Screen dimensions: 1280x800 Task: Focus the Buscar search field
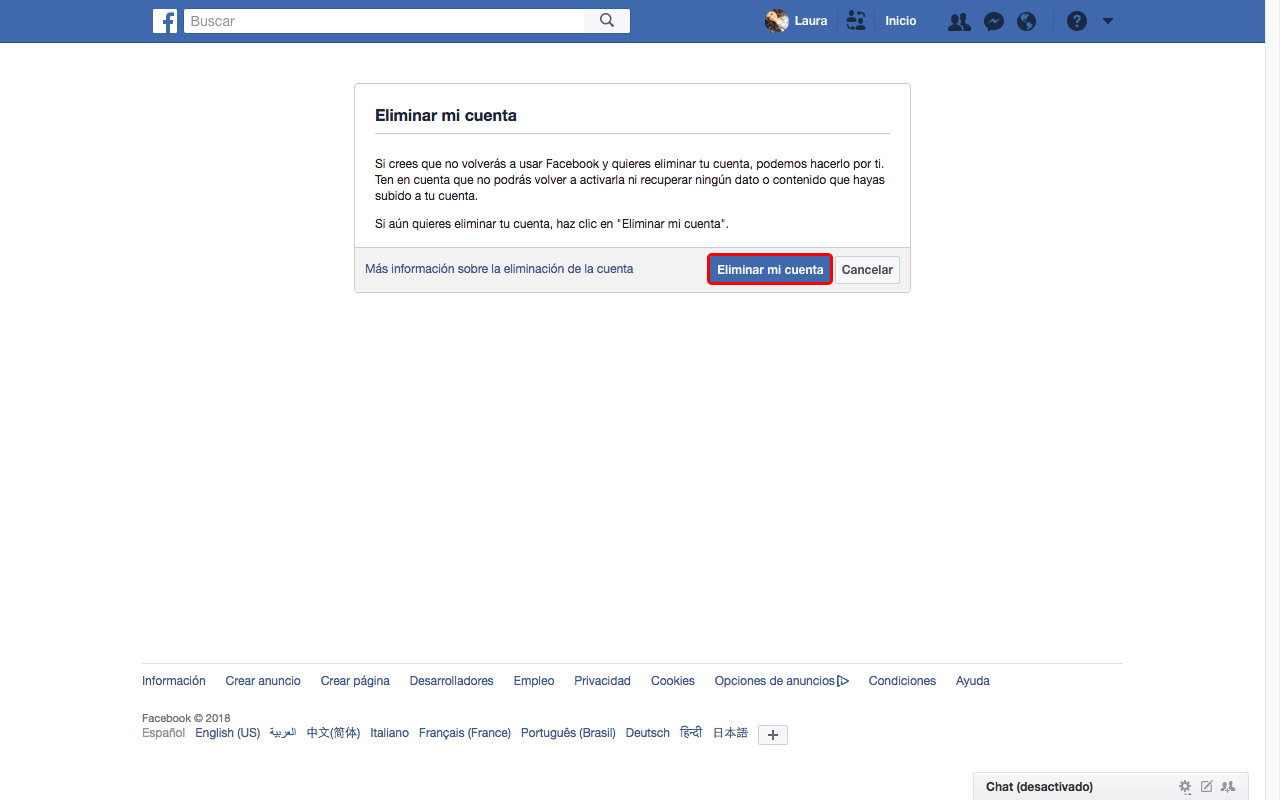tap(384, 21)
